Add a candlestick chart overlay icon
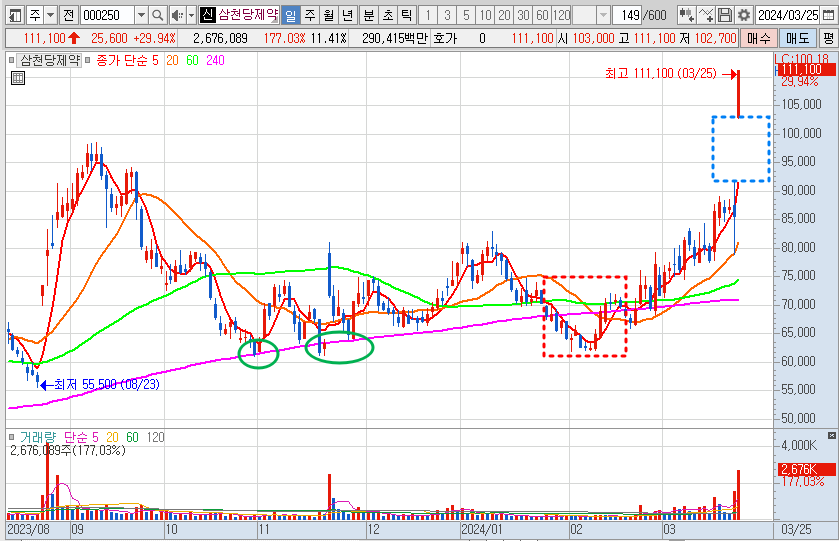The height and width of the screenshot is (541, 839). point(687,16)
